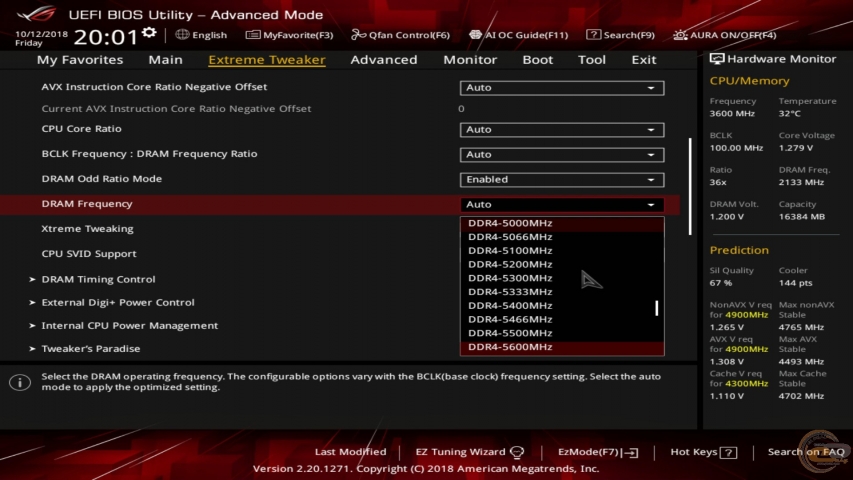Click the Hardware Monitor screen icon

click(x=716, y=59)
